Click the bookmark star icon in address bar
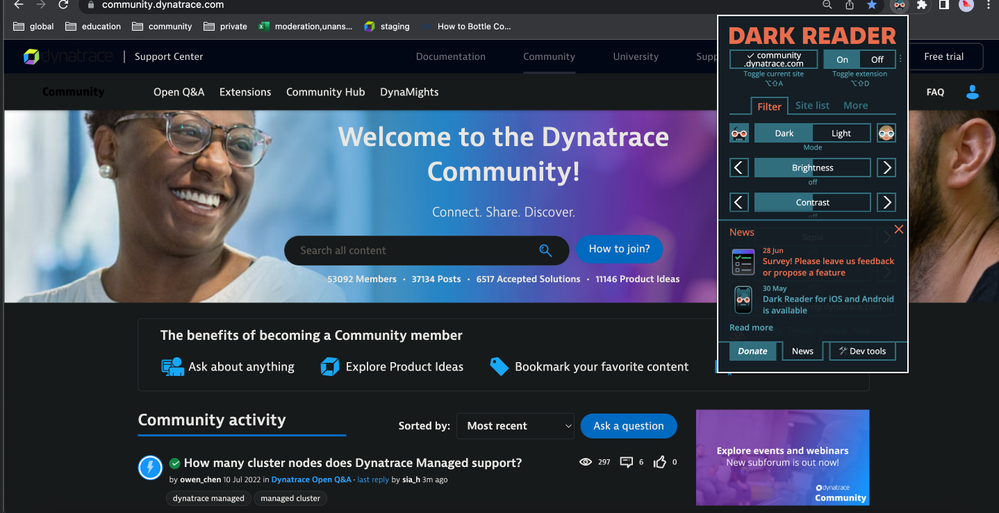The width and height of the screenshot is (999, 513). tap(872, 5)
